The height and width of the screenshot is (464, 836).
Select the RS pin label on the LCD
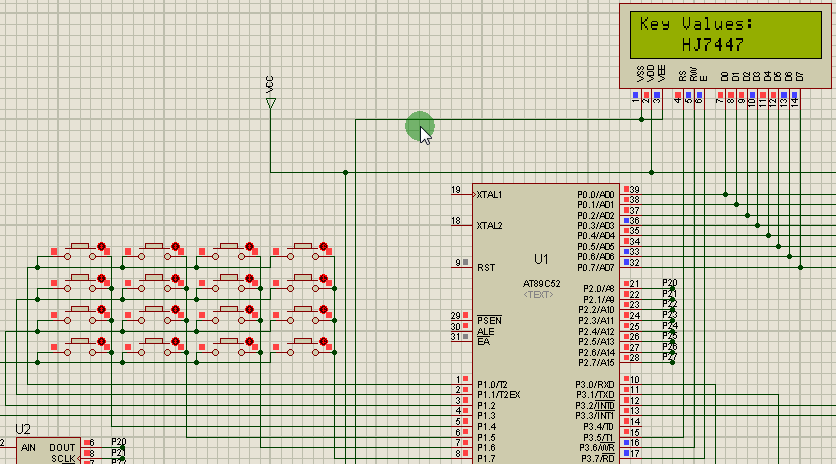pos(682,76)
